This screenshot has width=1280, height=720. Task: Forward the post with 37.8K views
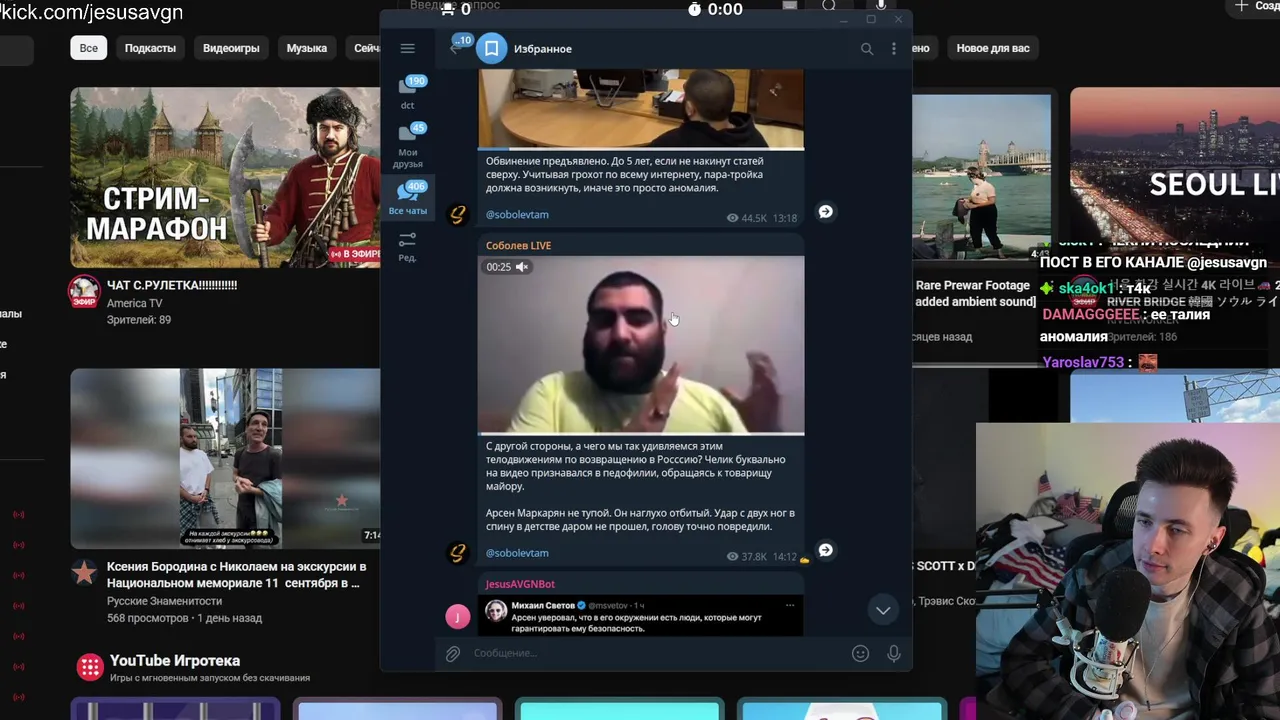826,550
